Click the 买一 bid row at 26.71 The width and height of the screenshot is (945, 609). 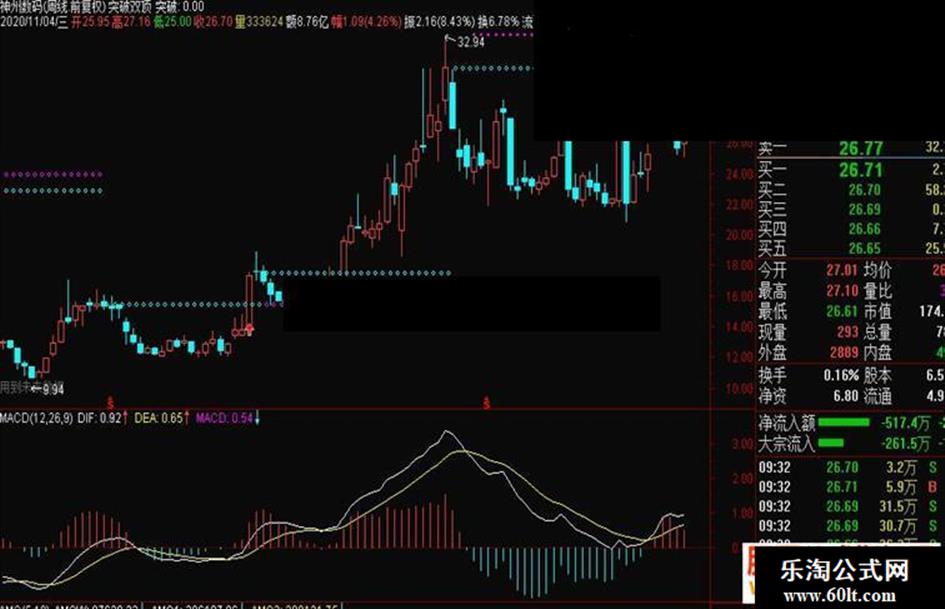850,170
